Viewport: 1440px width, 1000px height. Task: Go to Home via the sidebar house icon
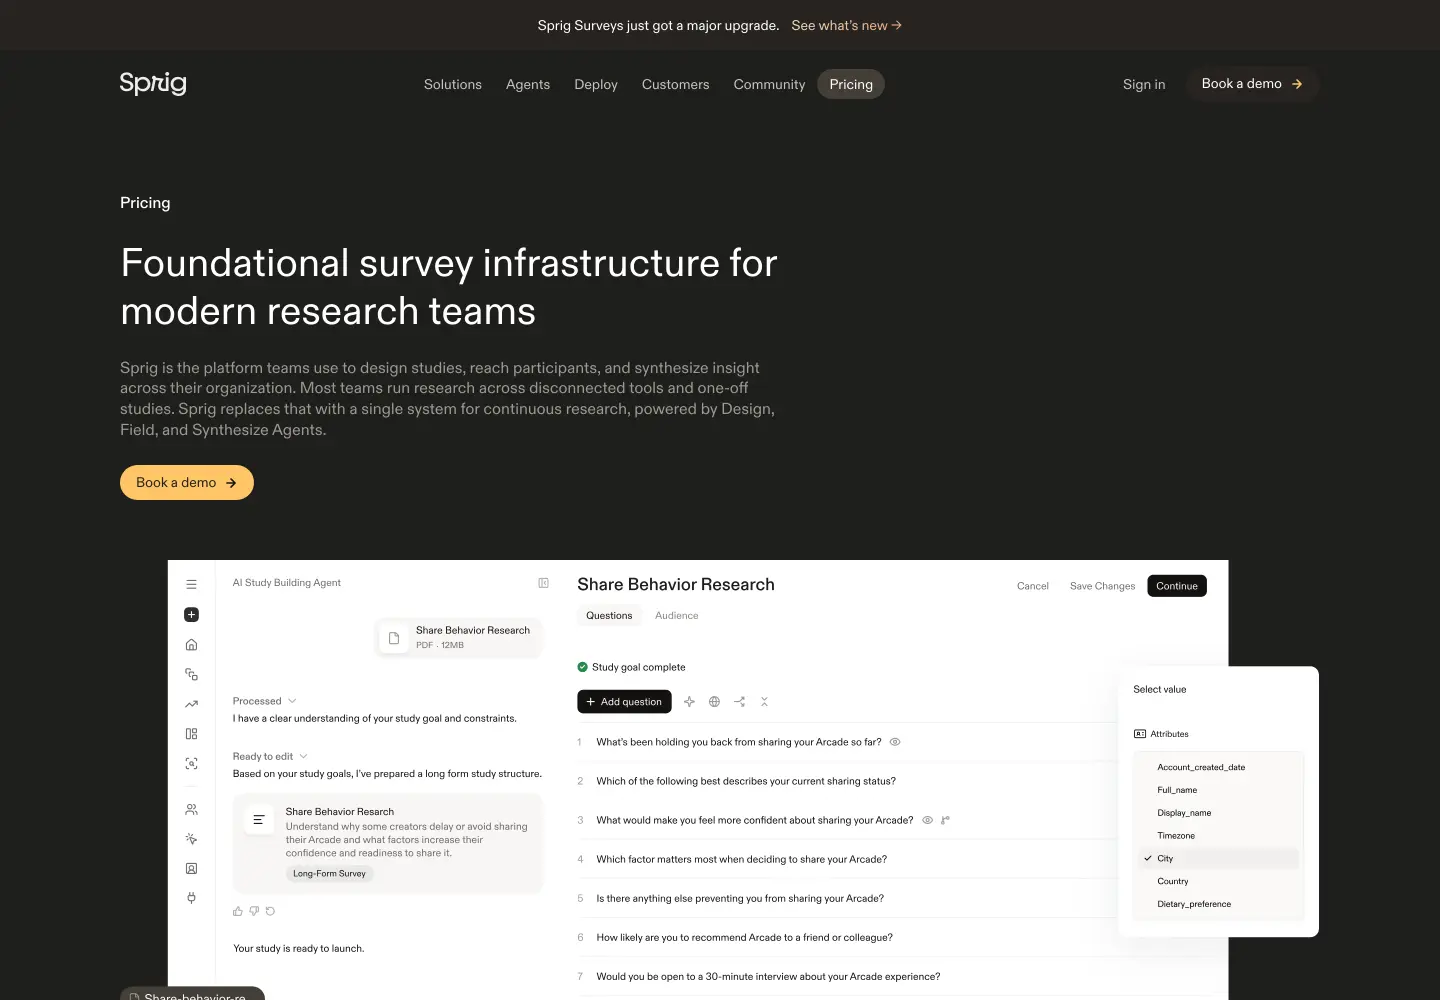[x=191, y=645]
